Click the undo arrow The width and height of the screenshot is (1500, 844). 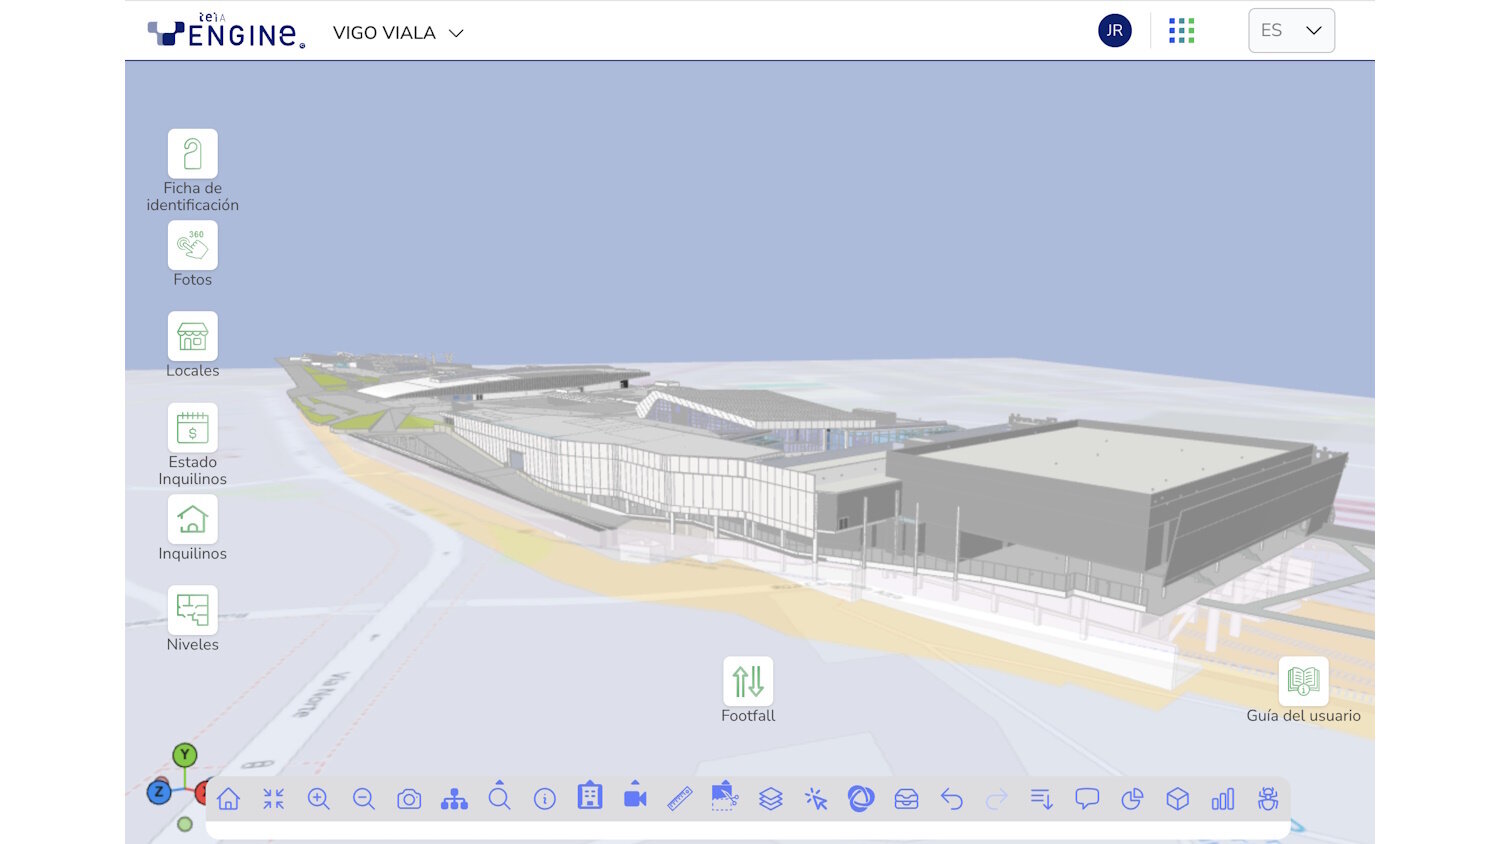click(951, 799)
